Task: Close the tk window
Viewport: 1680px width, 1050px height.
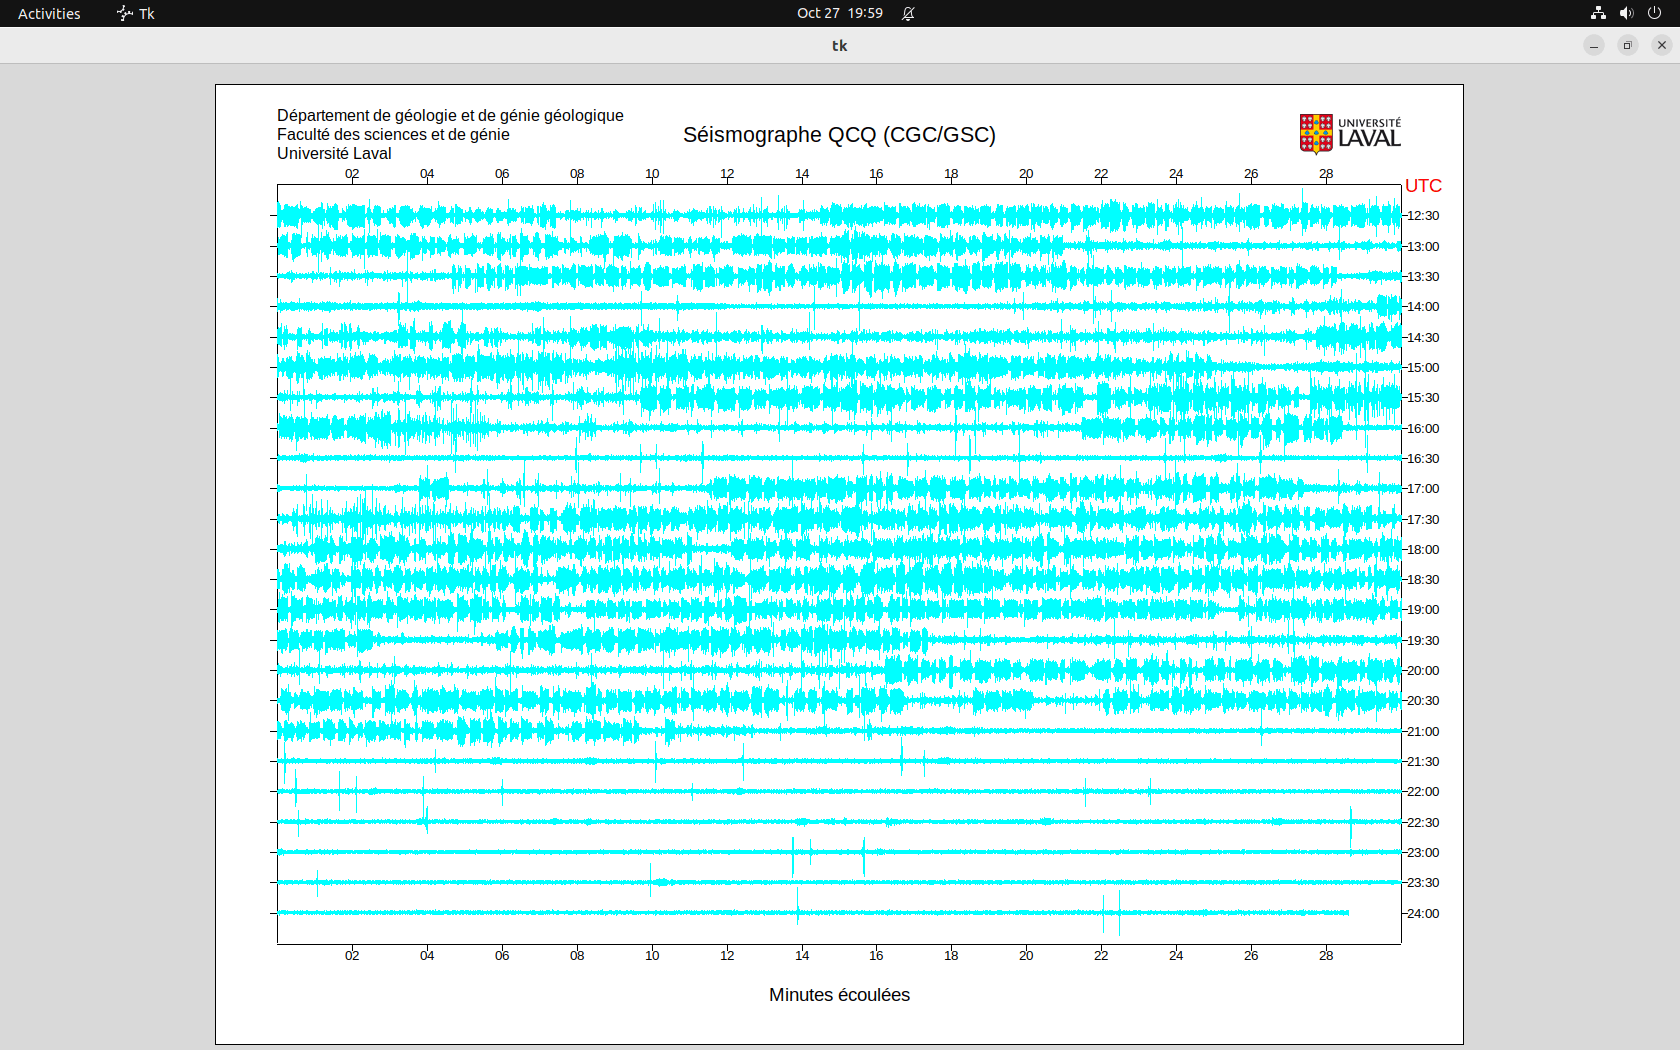Action: point(1662,45)
